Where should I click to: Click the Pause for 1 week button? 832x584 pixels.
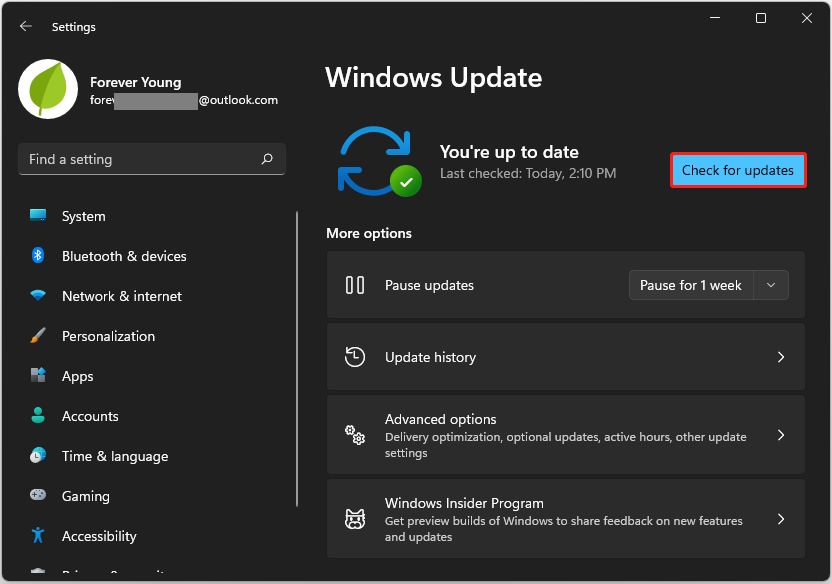coord(690,285)
